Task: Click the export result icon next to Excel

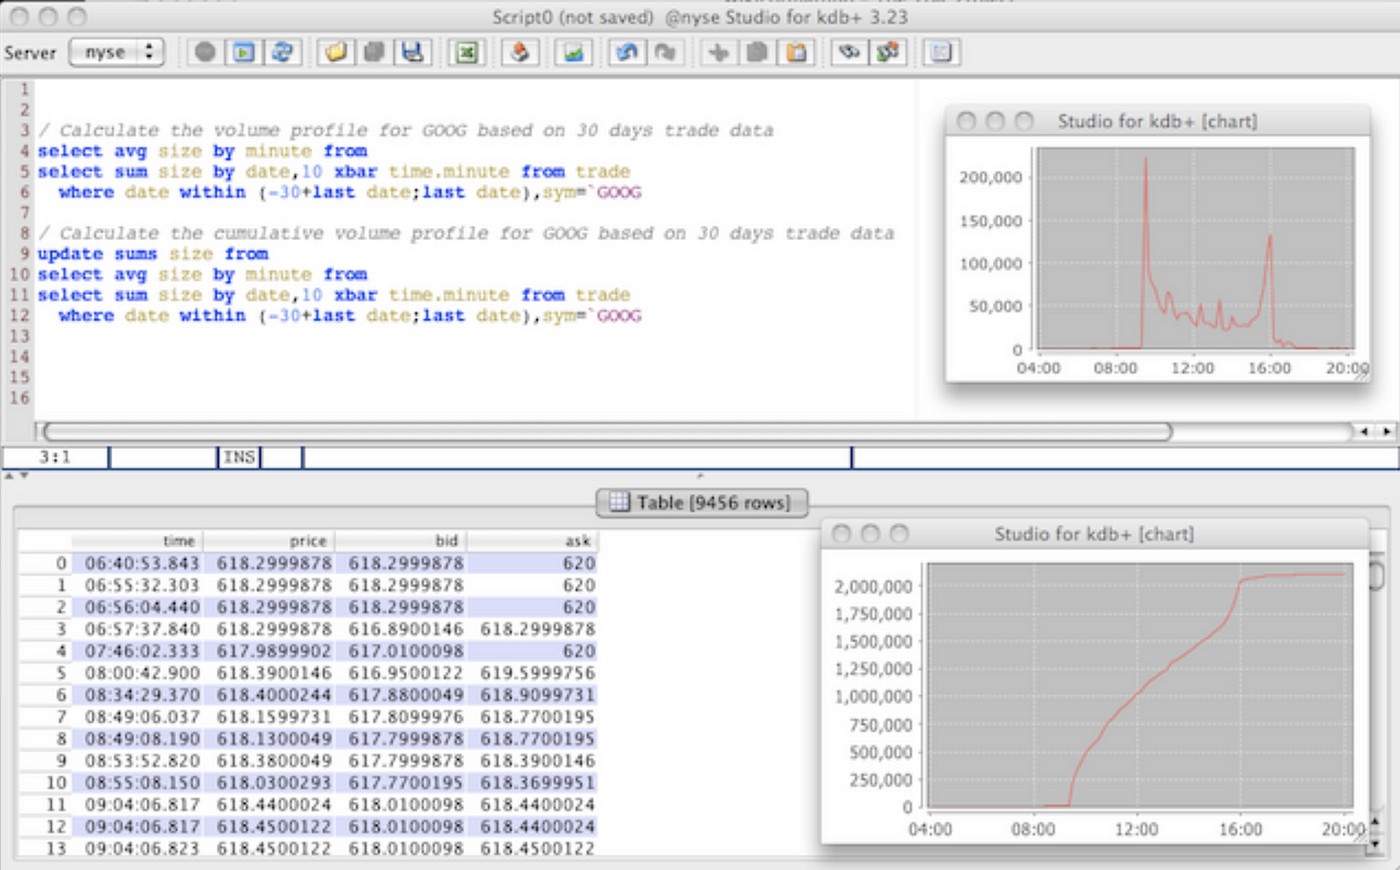Action: [x=520, y=52]
